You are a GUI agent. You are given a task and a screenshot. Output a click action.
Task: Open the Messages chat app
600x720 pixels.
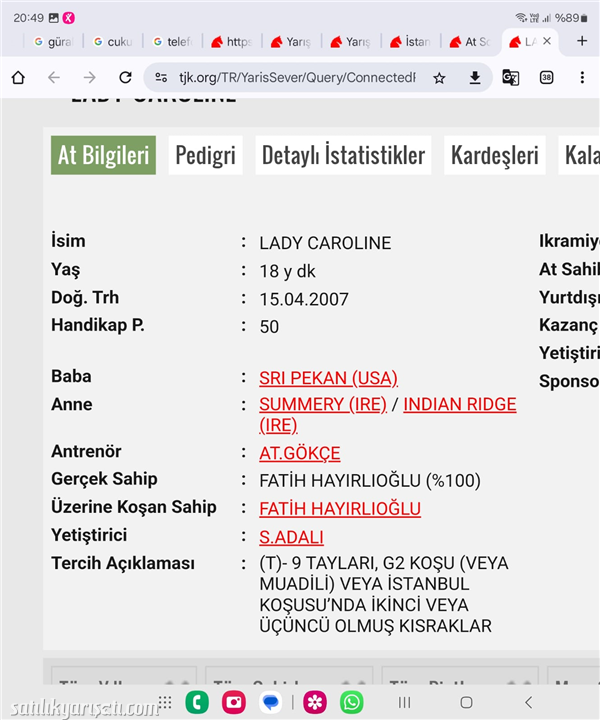(270, 702)
